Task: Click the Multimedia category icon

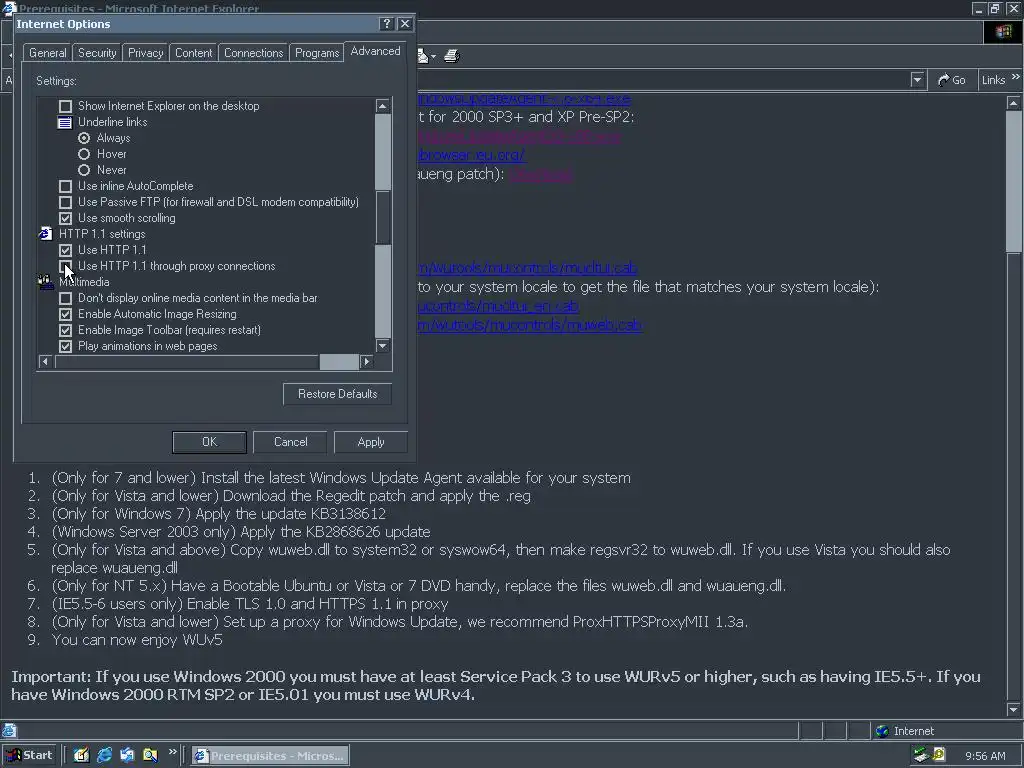Action: click(x=45, y=281)
